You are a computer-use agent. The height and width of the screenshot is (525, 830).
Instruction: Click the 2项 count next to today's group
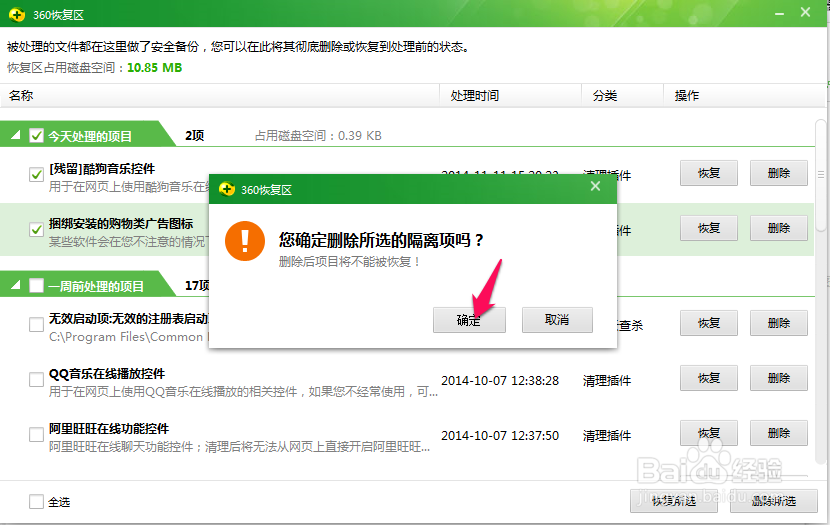(195, 136)
